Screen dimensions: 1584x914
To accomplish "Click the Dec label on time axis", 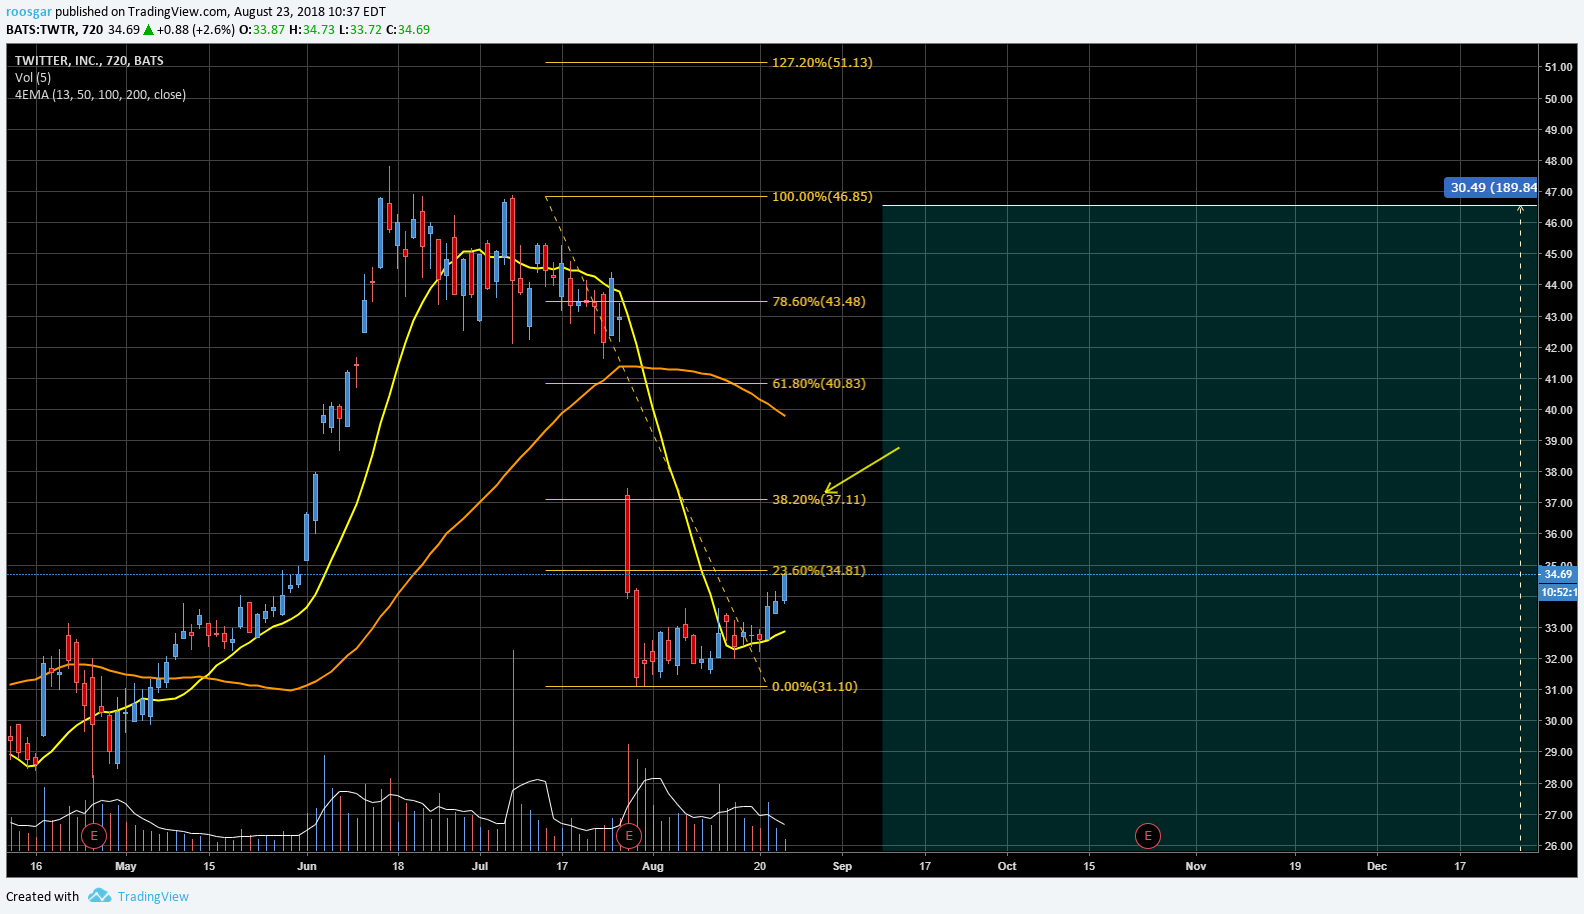I will pos(1377,866).
